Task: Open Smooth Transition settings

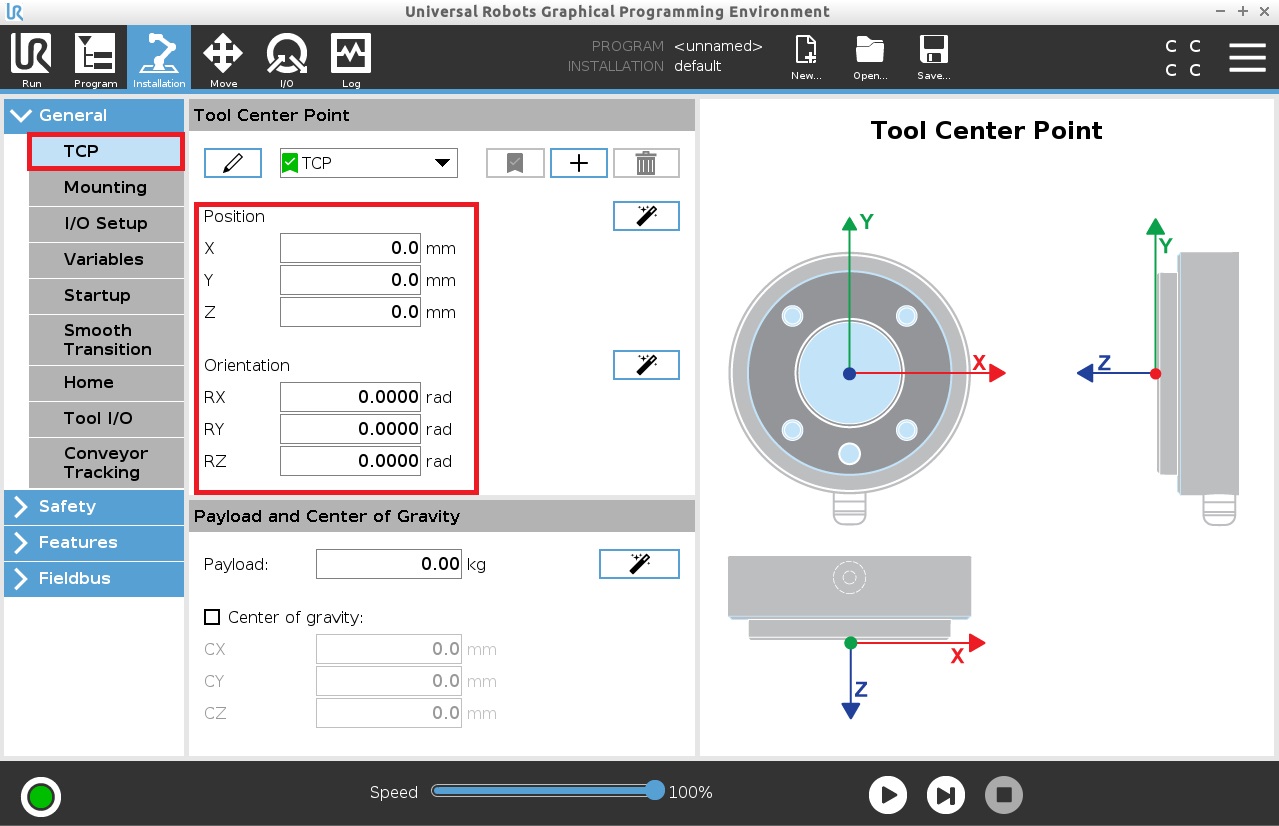Action: click(x=106, y=340)
